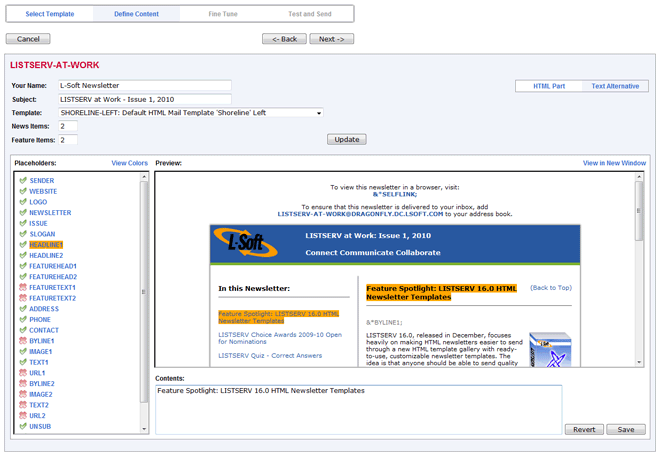The image size is (660, 456).
Task: Click the preview pane scroll down arrow
Action: tap(639, 362)
